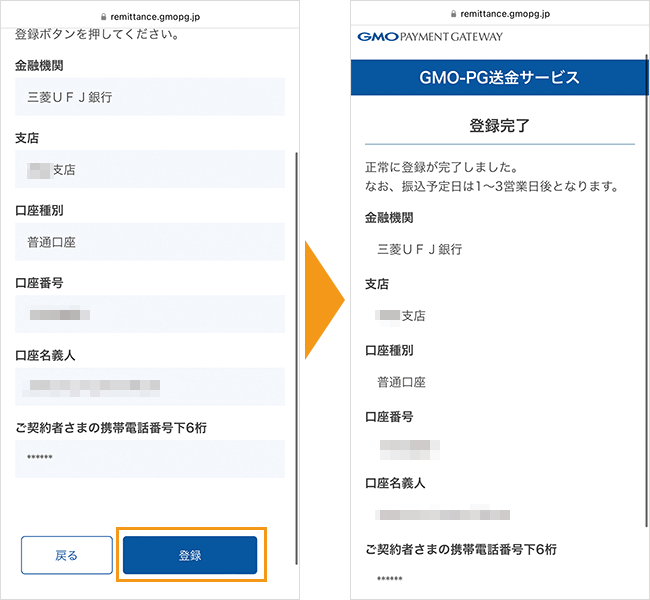
Task: Click the 支店 field on the confirmation screen
Action: pyautogui.click(x=150, y=169)
